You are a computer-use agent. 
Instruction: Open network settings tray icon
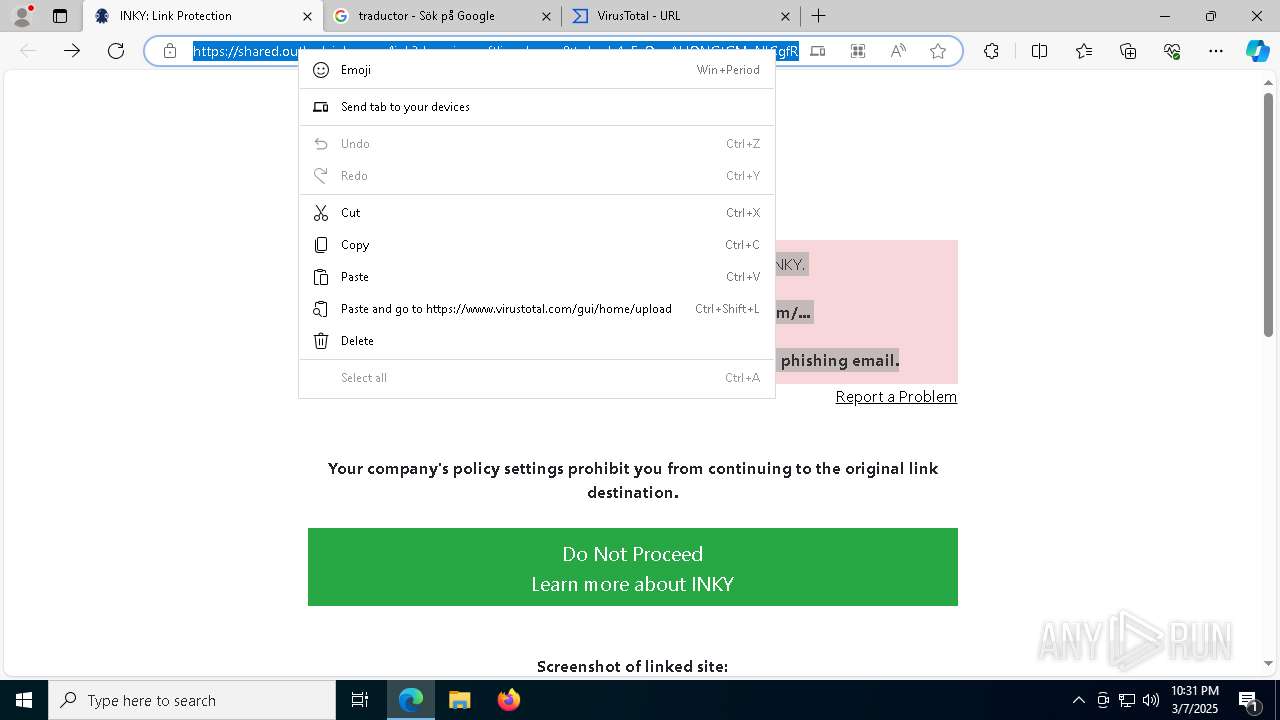point(1127,700)
